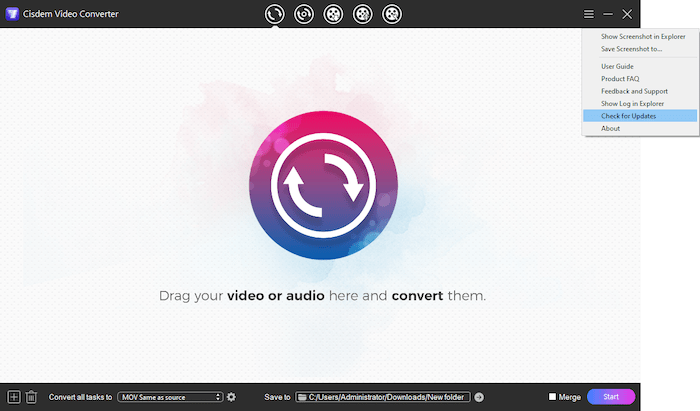The width and height of the screenshot is (700, 411).
Task: Open the disc Rip tab icon
Action: [304, 14]
